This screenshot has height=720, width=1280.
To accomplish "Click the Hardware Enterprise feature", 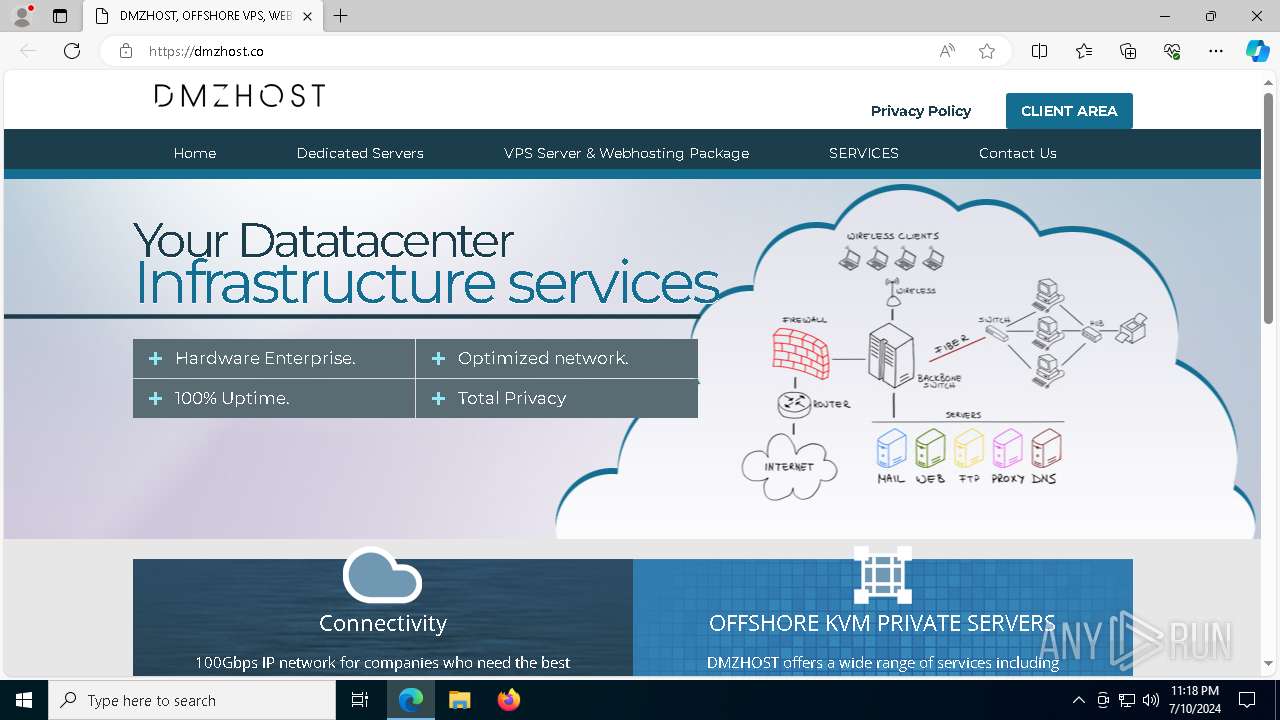I will (274, 358).
